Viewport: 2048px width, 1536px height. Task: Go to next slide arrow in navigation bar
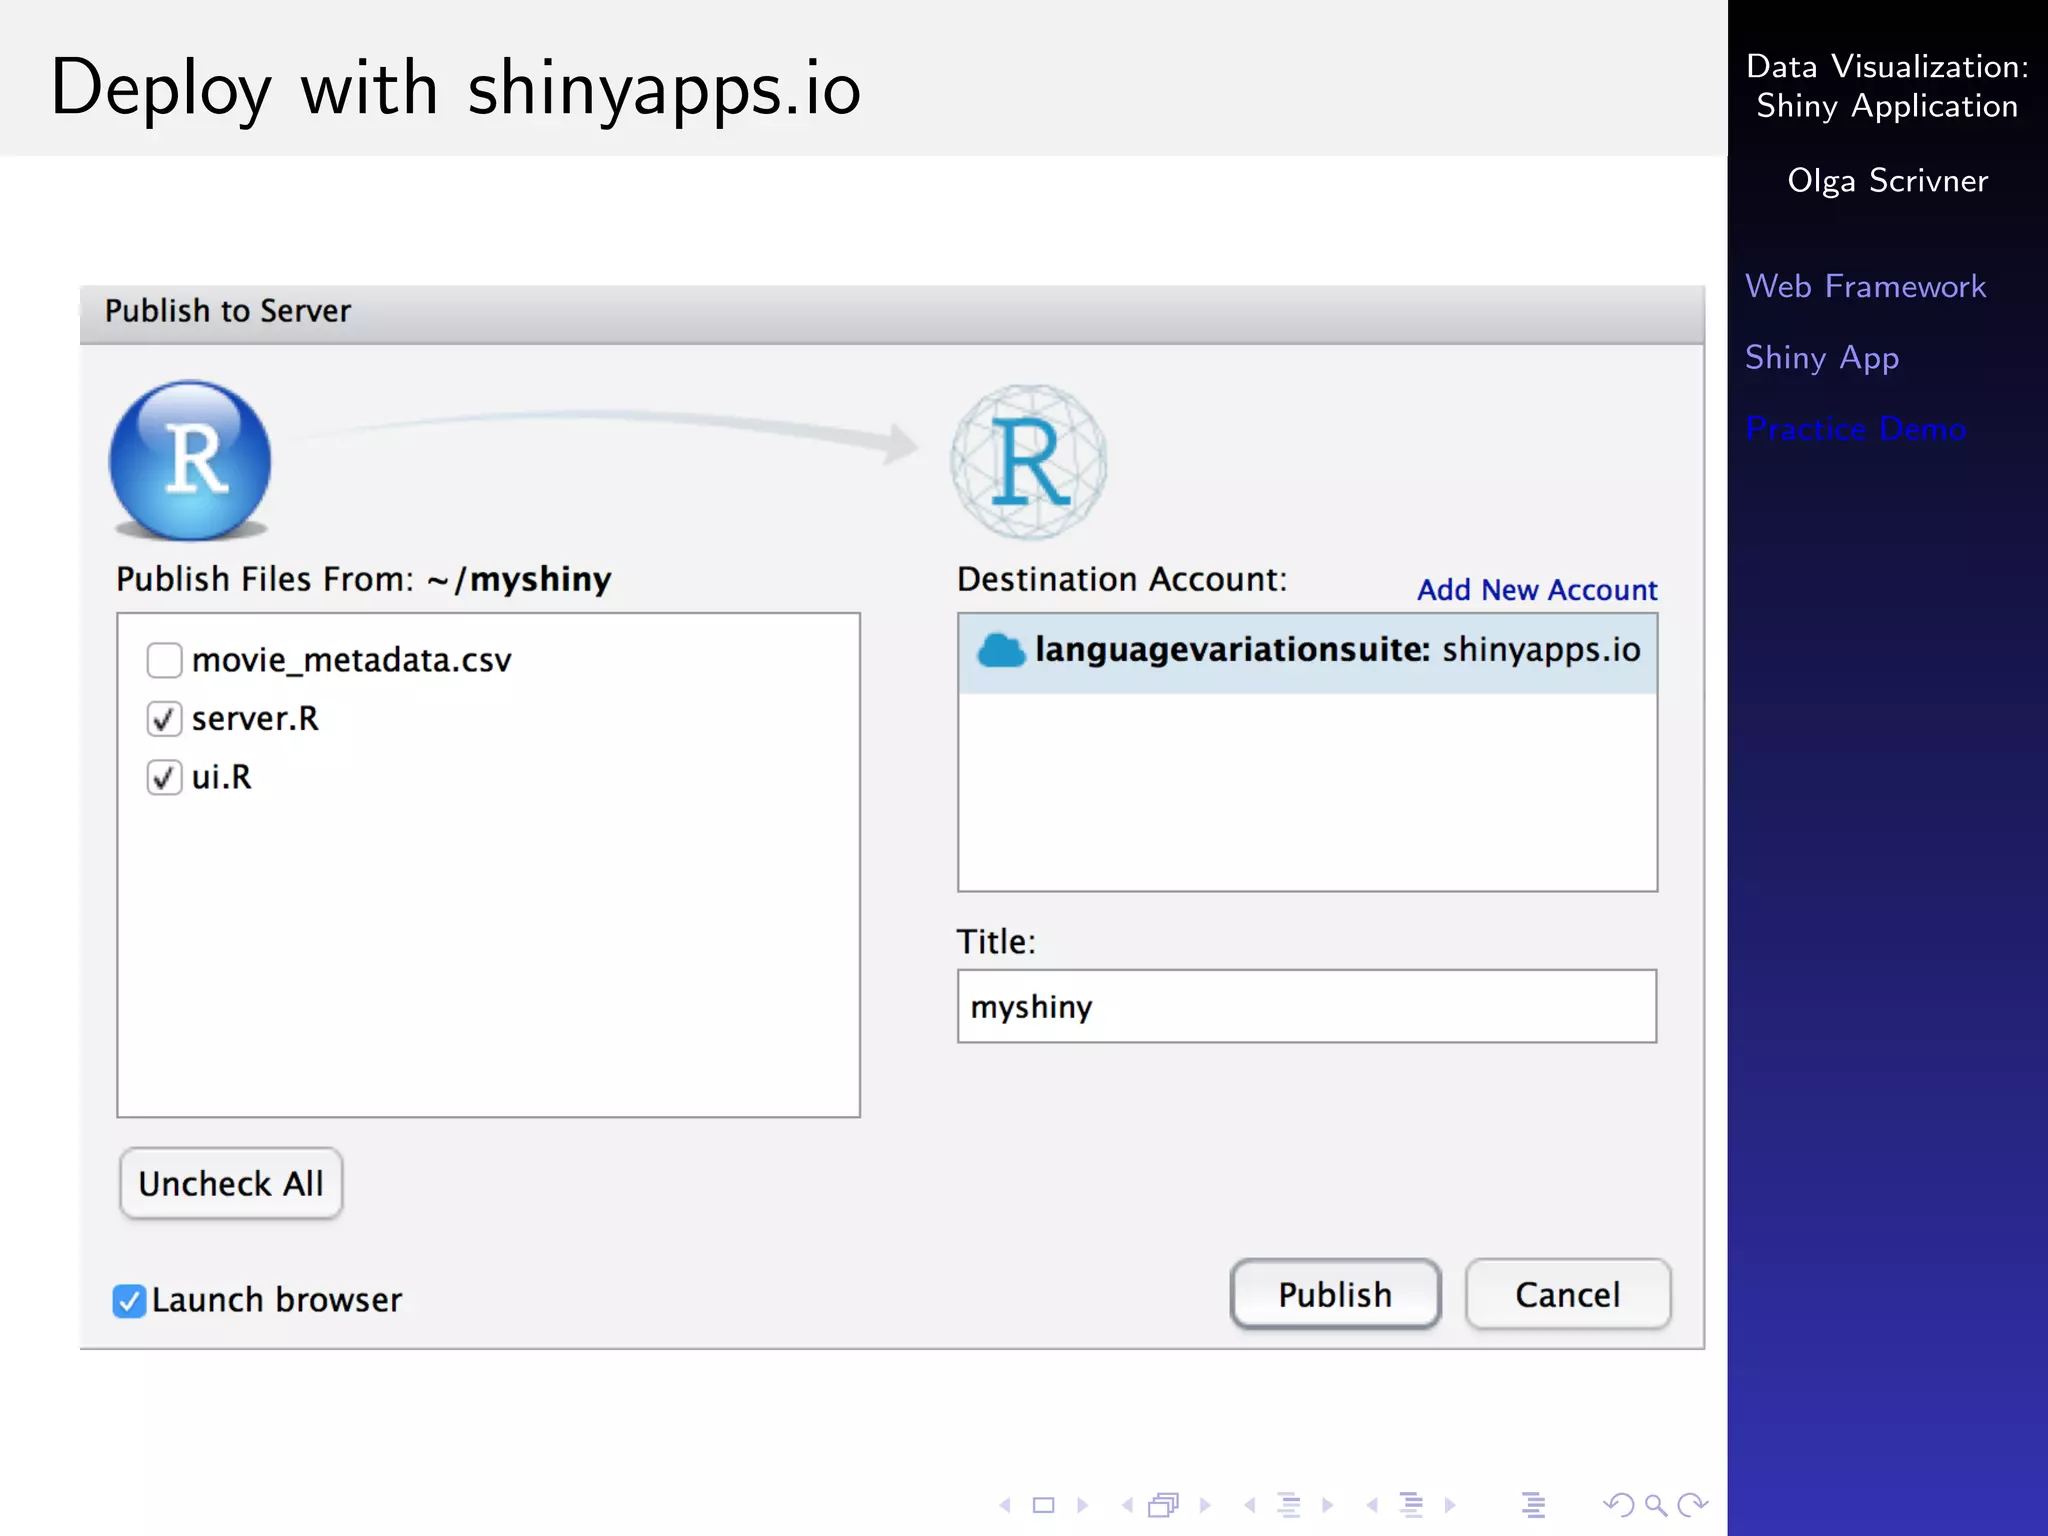[1082, 1505]
